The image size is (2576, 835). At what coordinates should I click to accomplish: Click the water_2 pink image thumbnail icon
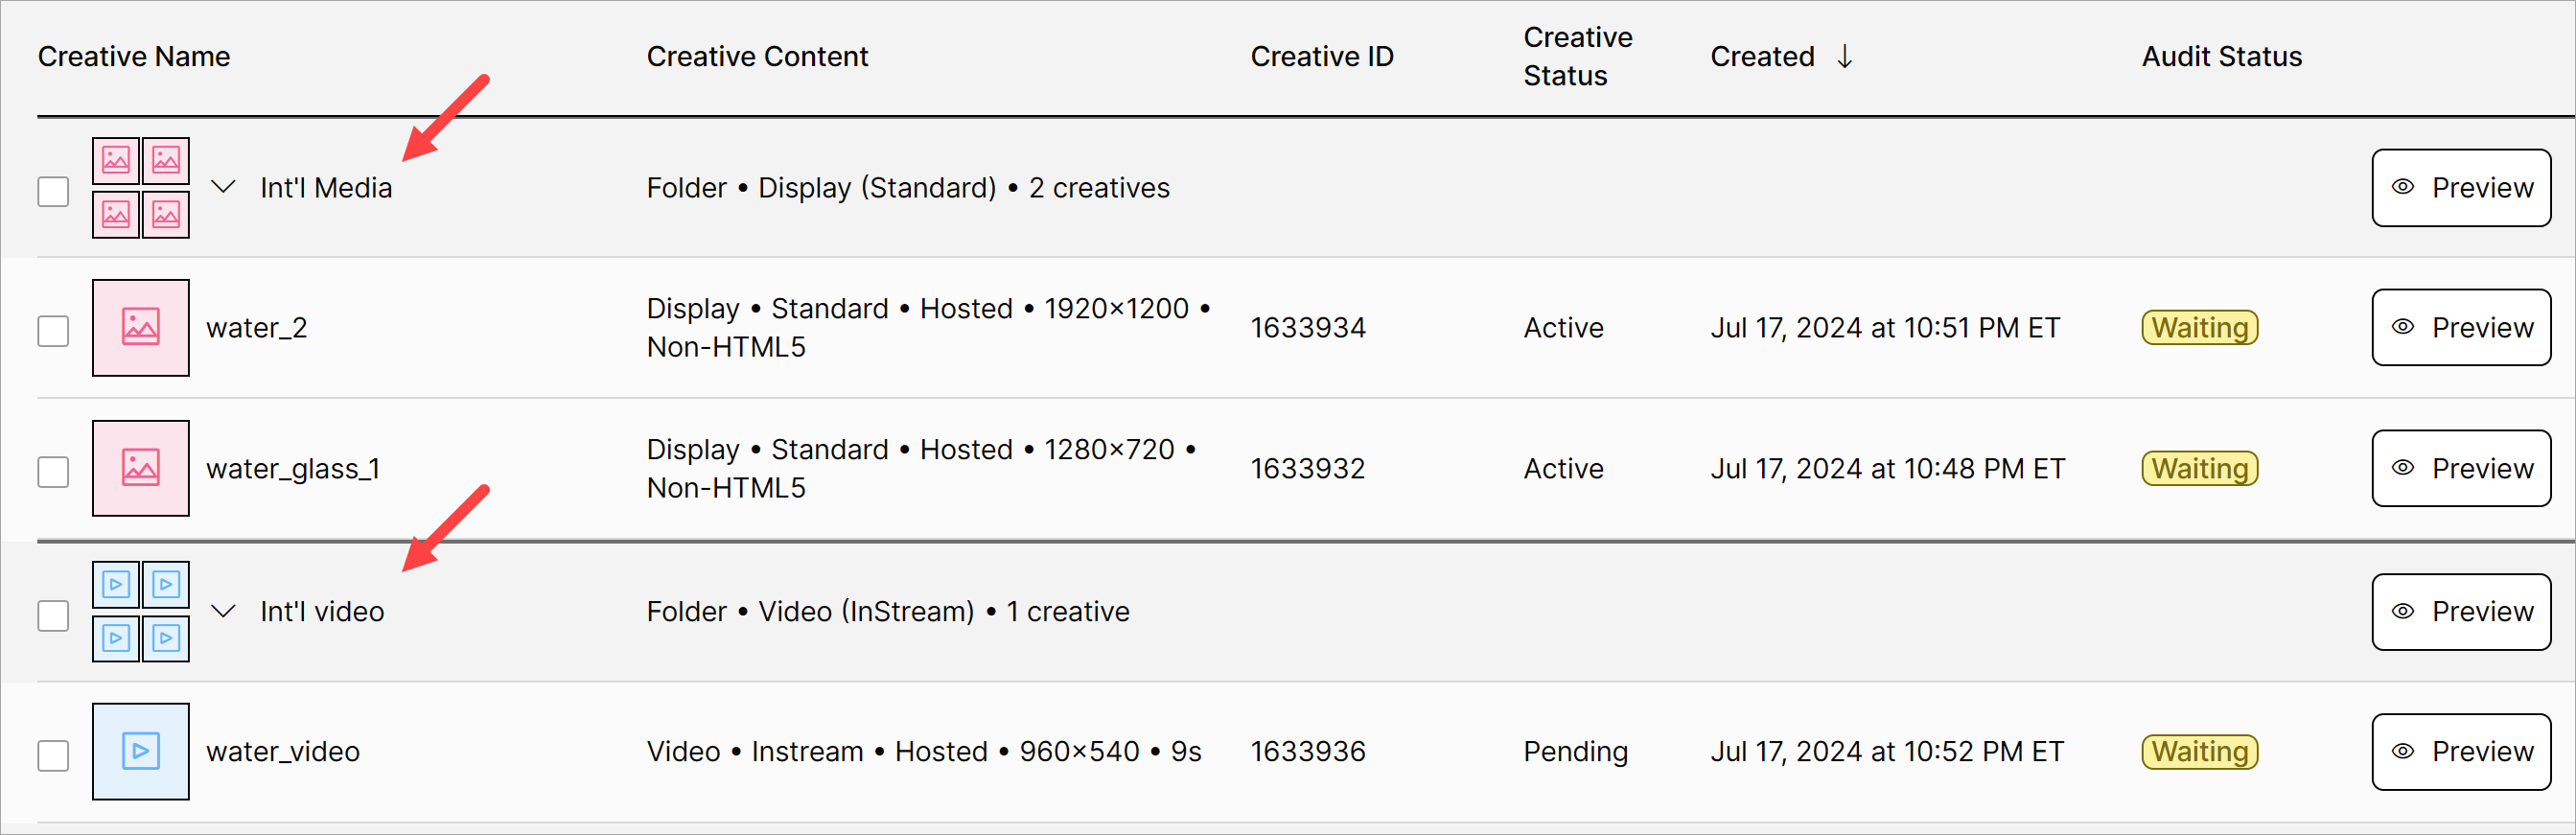coord(141,328)
